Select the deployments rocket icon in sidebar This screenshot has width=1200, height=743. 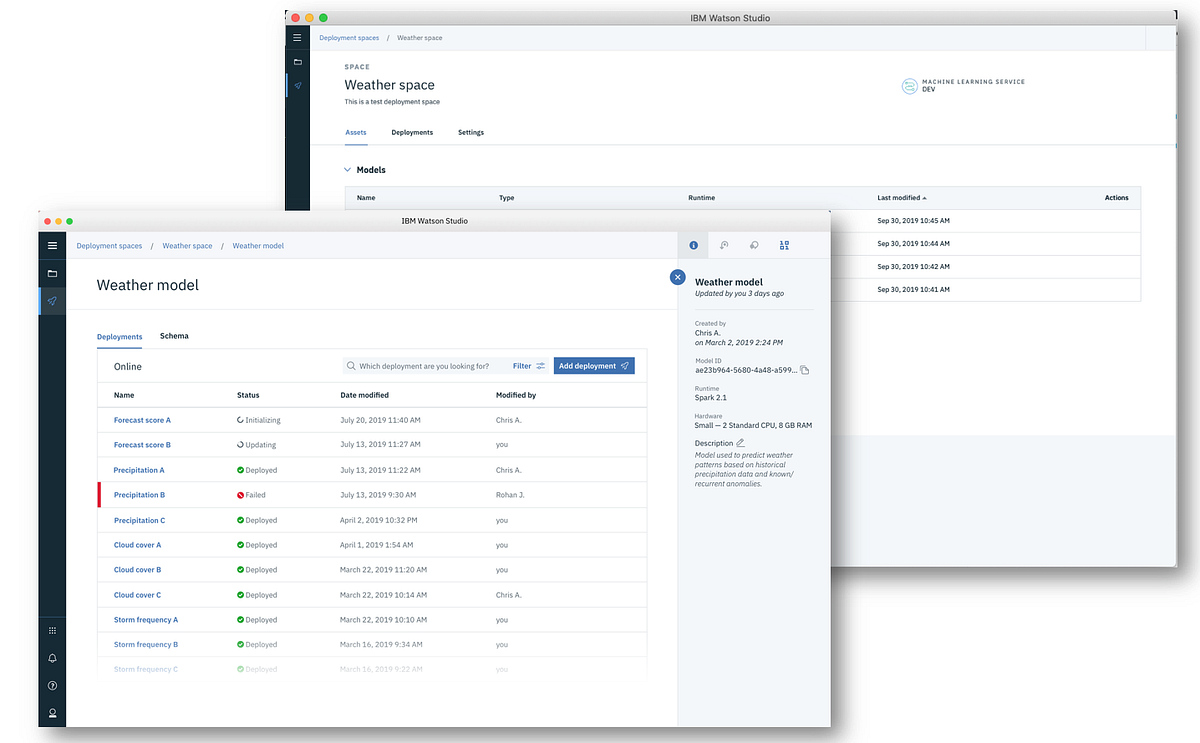coord(52,300)
